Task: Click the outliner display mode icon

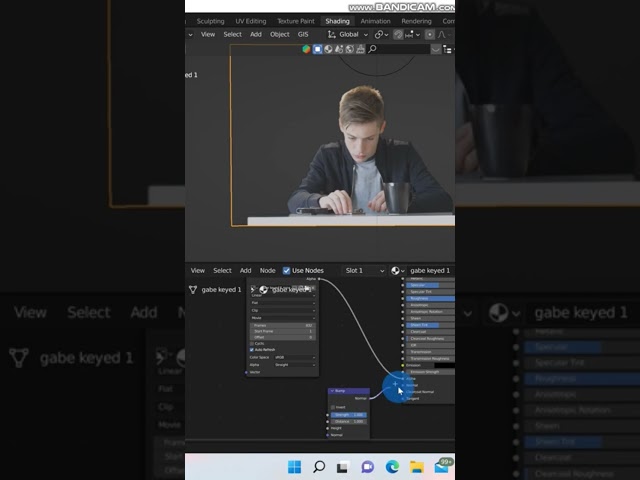Action: tap(448, 50)
